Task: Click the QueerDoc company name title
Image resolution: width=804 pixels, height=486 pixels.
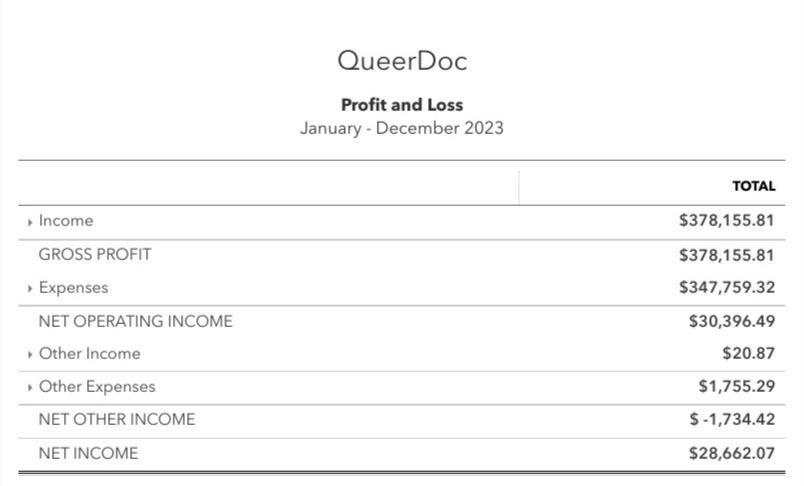Action: pyautogui.click(x=402, y=61)
